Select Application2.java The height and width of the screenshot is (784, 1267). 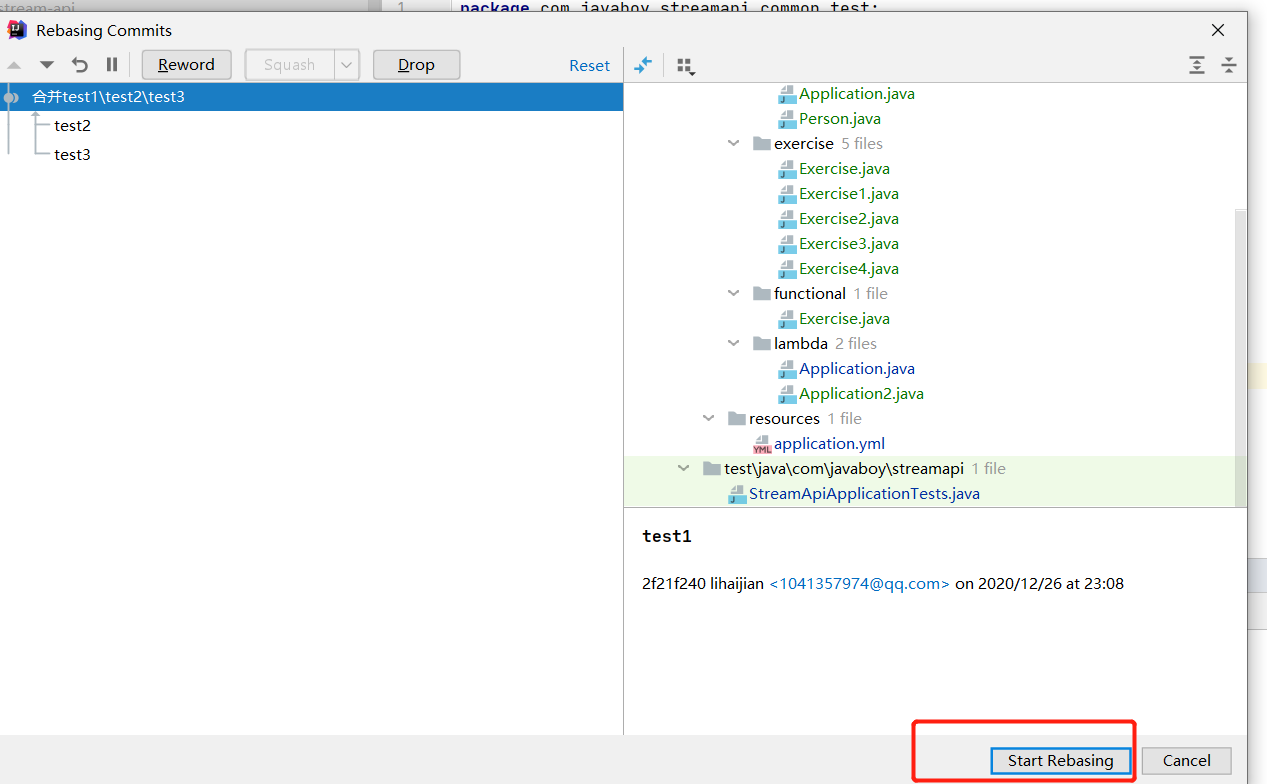click(x=861, y=393)
